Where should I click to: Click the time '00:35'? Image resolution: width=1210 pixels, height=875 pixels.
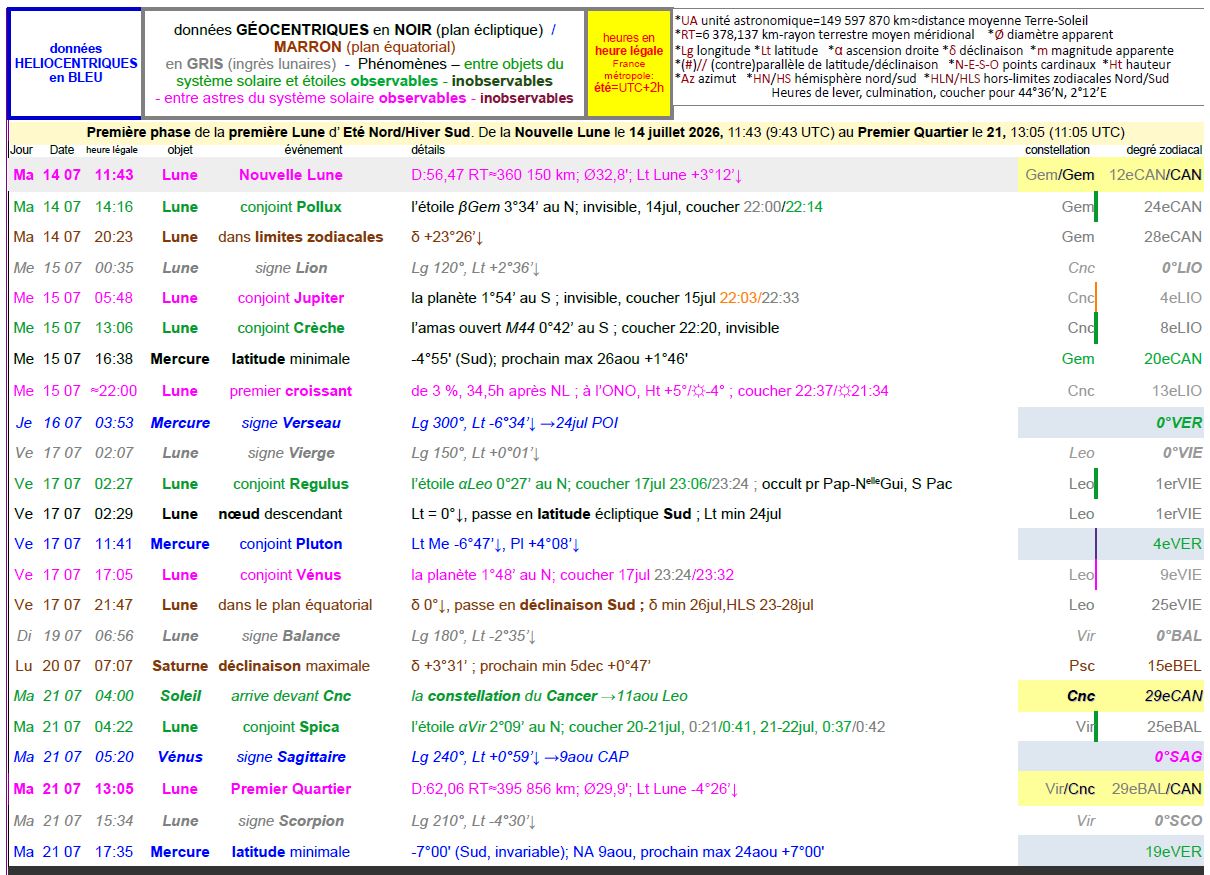point(114,268)
